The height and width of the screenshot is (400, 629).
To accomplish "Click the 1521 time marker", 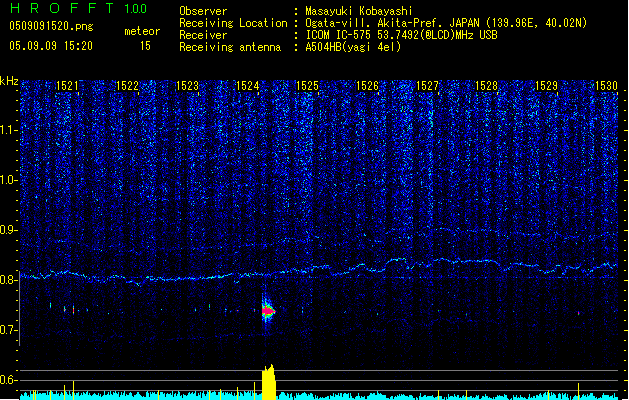I will tap(68, 87).
